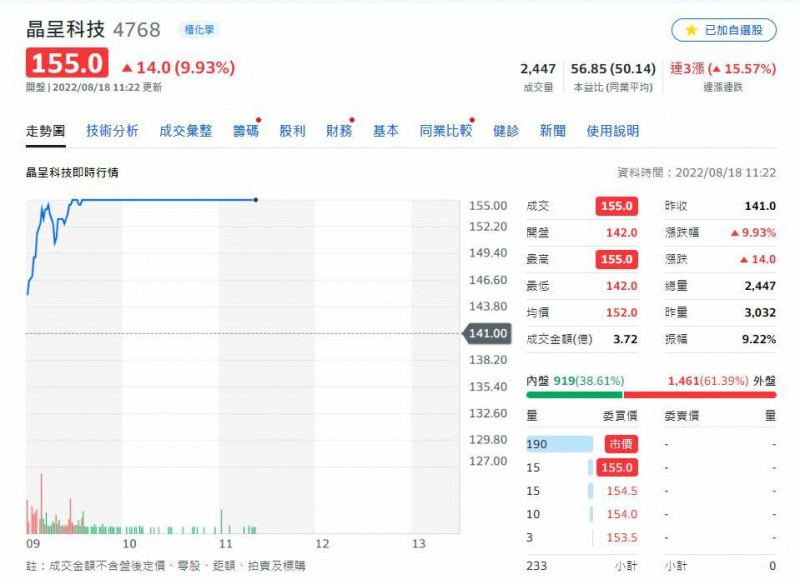Click the 晶呈科技即時行情 heading
Screen dimensions: 800x584
72,173
